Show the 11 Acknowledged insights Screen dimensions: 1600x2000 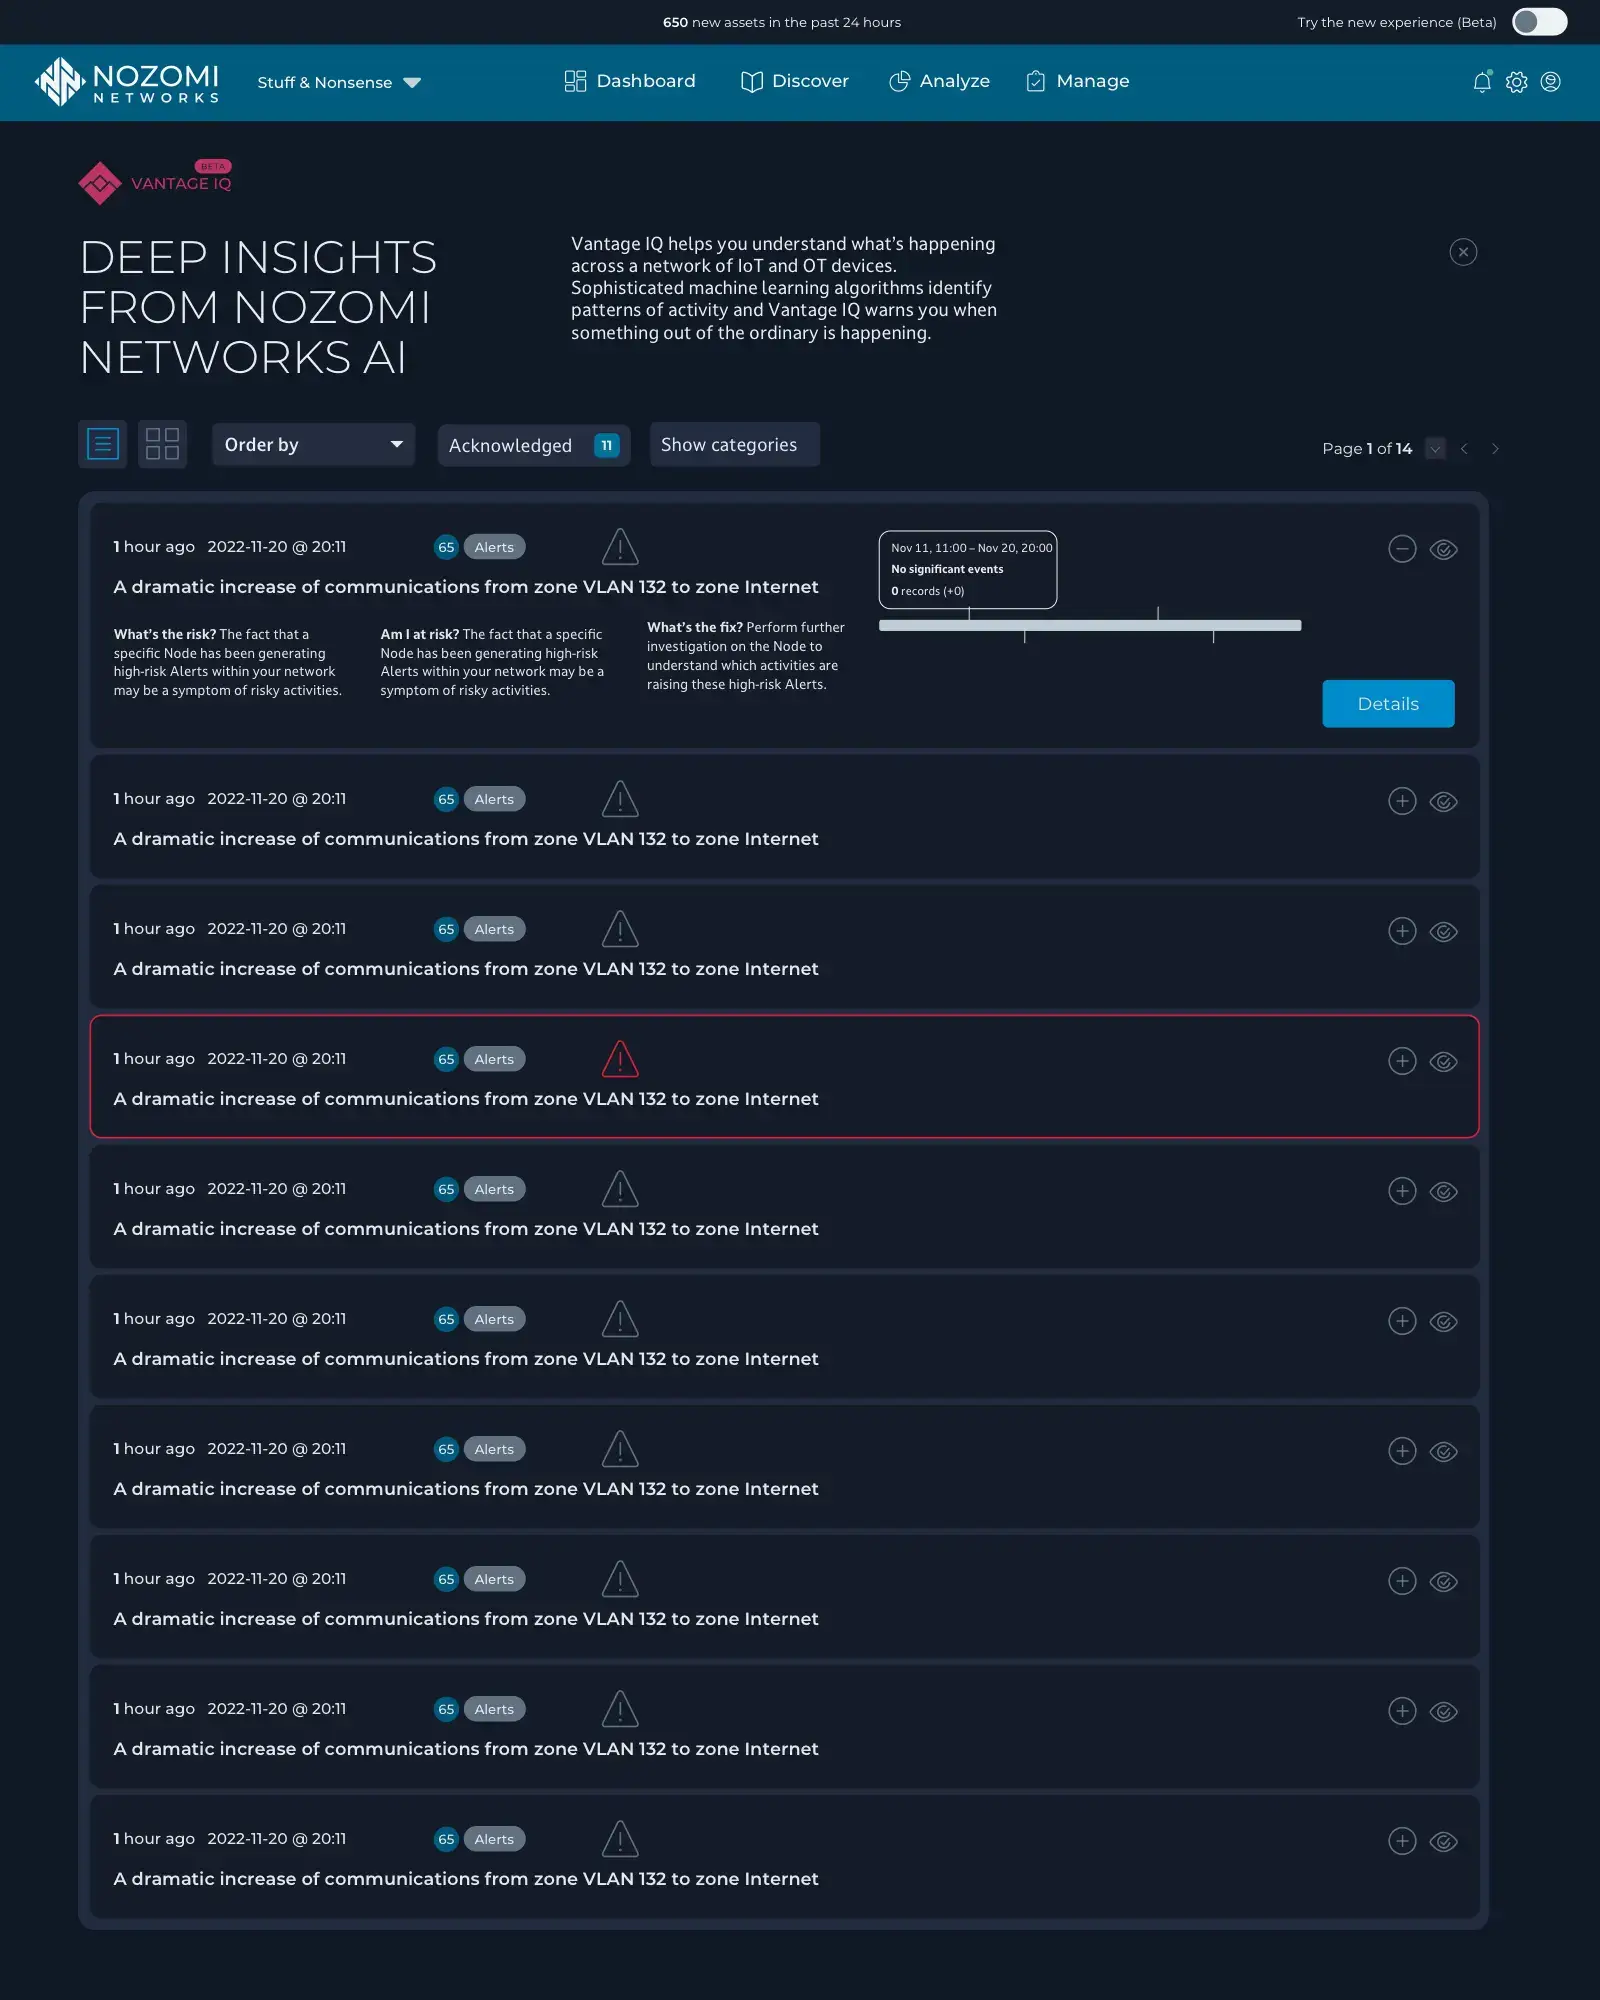534,445
